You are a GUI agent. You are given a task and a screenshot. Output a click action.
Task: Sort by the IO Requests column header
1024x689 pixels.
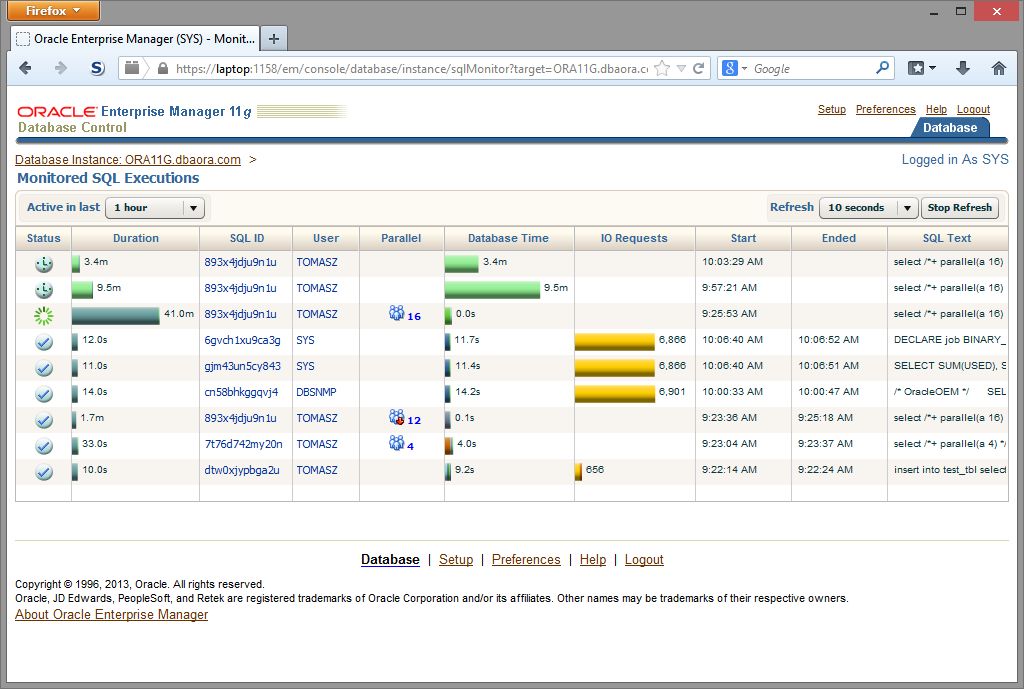(634, 238)
